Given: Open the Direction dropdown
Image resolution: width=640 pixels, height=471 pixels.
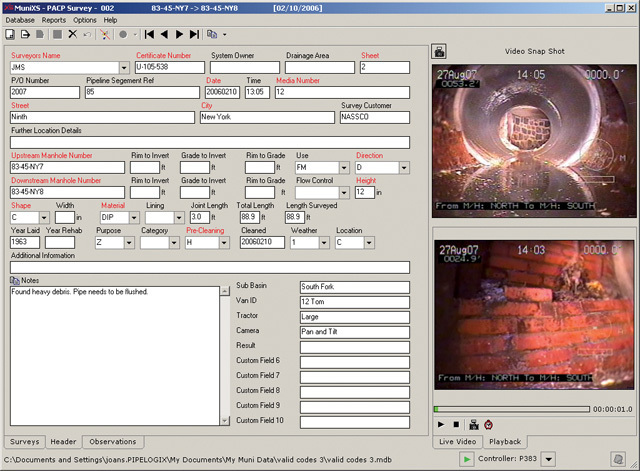Looking at the screenshot, I should (x=402, y=167).
